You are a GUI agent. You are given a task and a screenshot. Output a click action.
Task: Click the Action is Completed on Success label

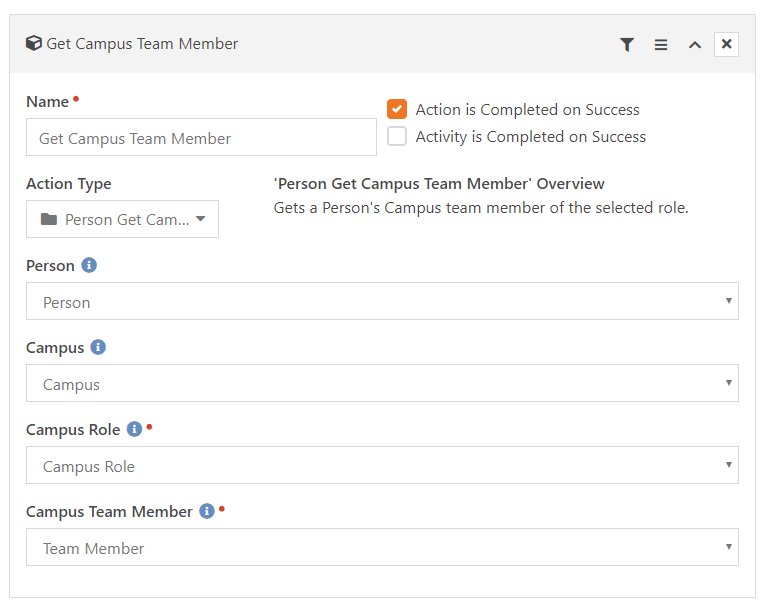(527, 109)
